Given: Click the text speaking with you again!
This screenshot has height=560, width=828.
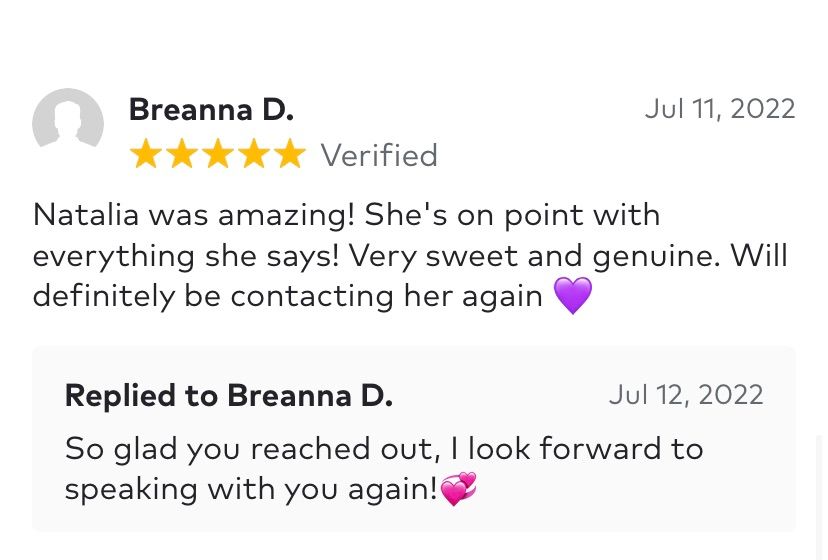Looking at the screenshot, I should coord(251,490).
